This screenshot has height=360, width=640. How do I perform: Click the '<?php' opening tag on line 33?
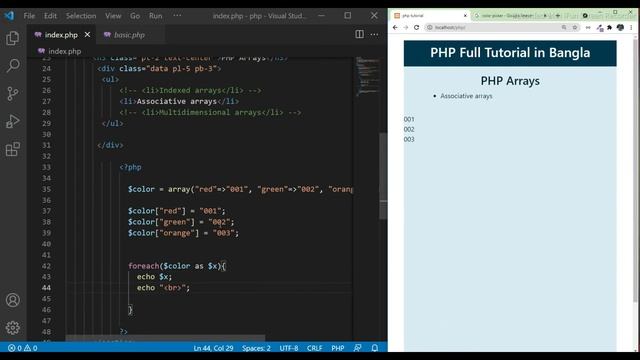point(131,167)
